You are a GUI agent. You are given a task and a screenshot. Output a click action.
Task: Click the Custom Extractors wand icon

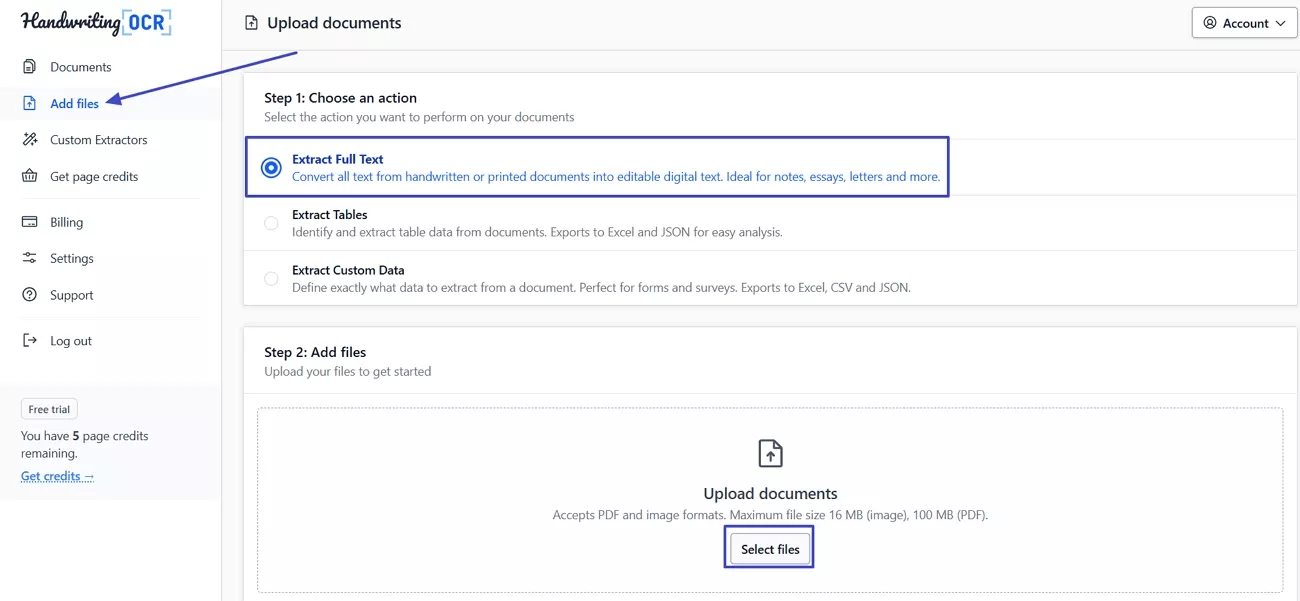30,140
